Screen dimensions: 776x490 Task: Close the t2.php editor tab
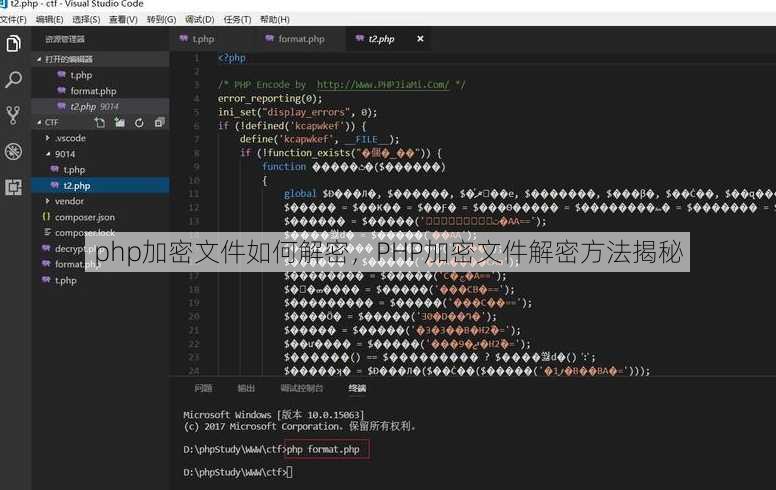[420, 39]
